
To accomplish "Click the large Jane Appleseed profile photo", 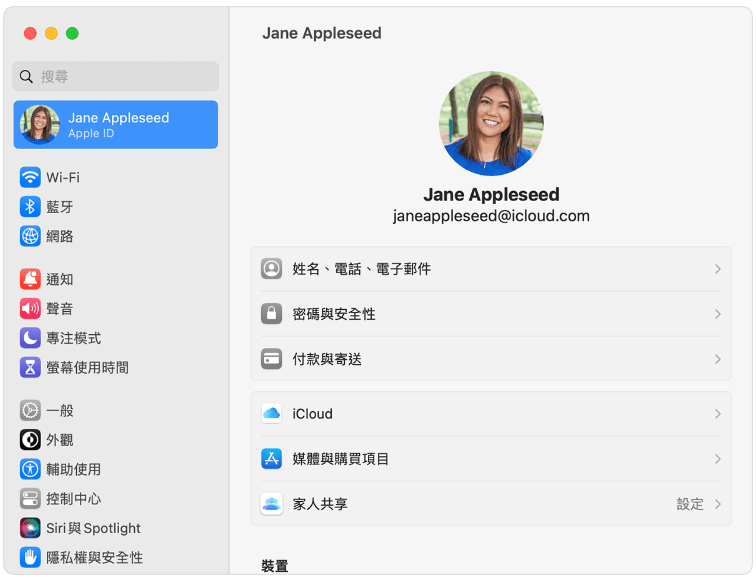I will tap(491, 123).
